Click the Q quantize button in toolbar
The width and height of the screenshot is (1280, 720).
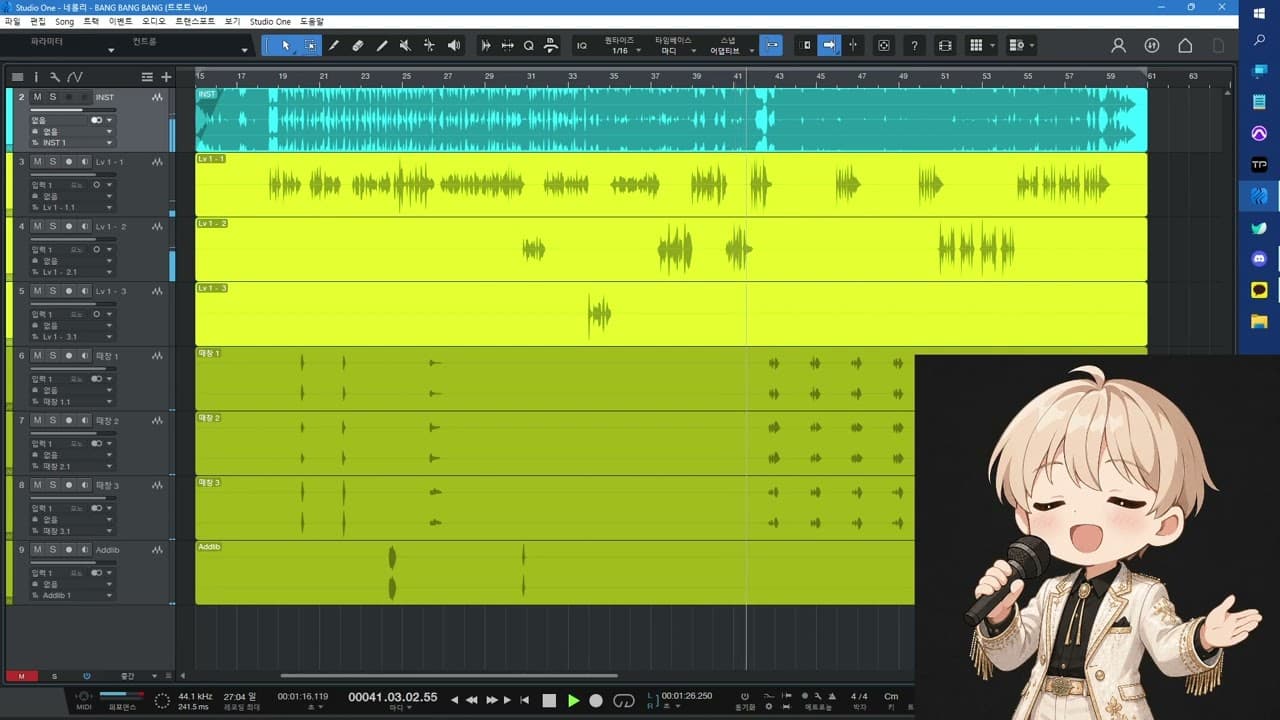529,45
